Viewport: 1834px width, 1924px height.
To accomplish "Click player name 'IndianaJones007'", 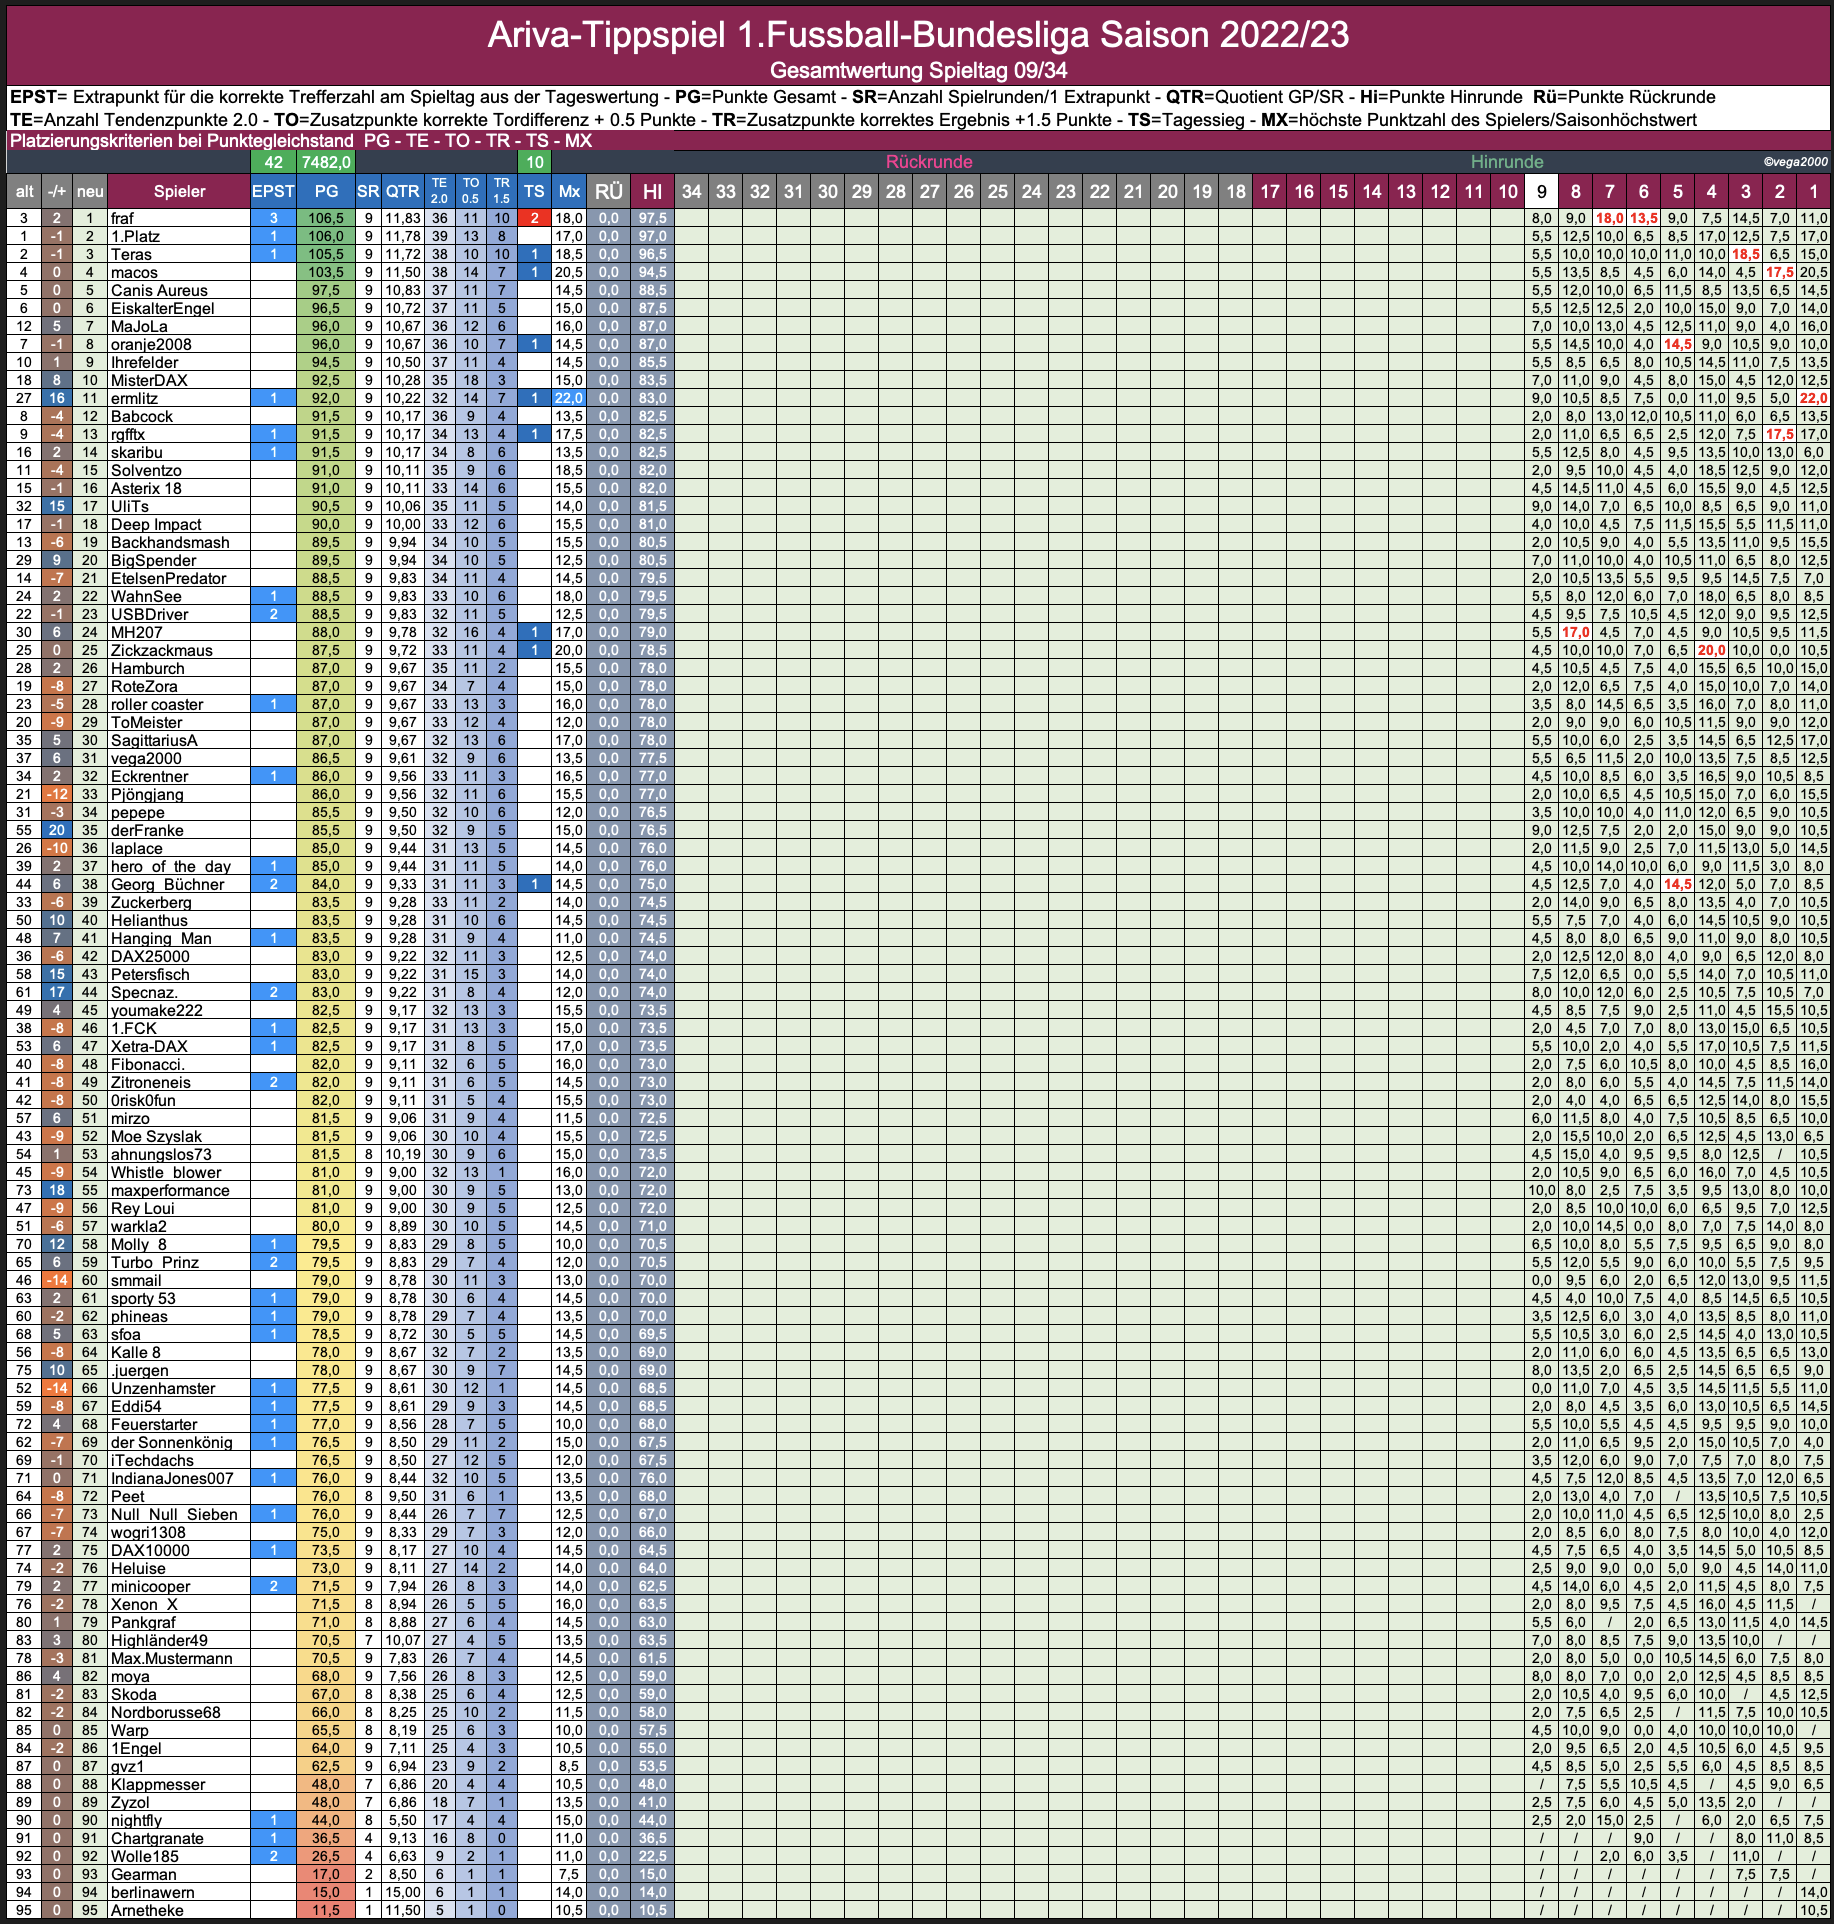I will click(172, 1478).
